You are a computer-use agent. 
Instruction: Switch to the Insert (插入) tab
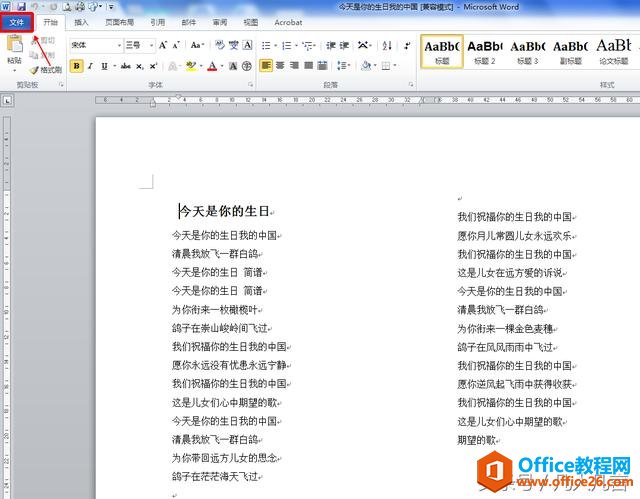point(81,22)
